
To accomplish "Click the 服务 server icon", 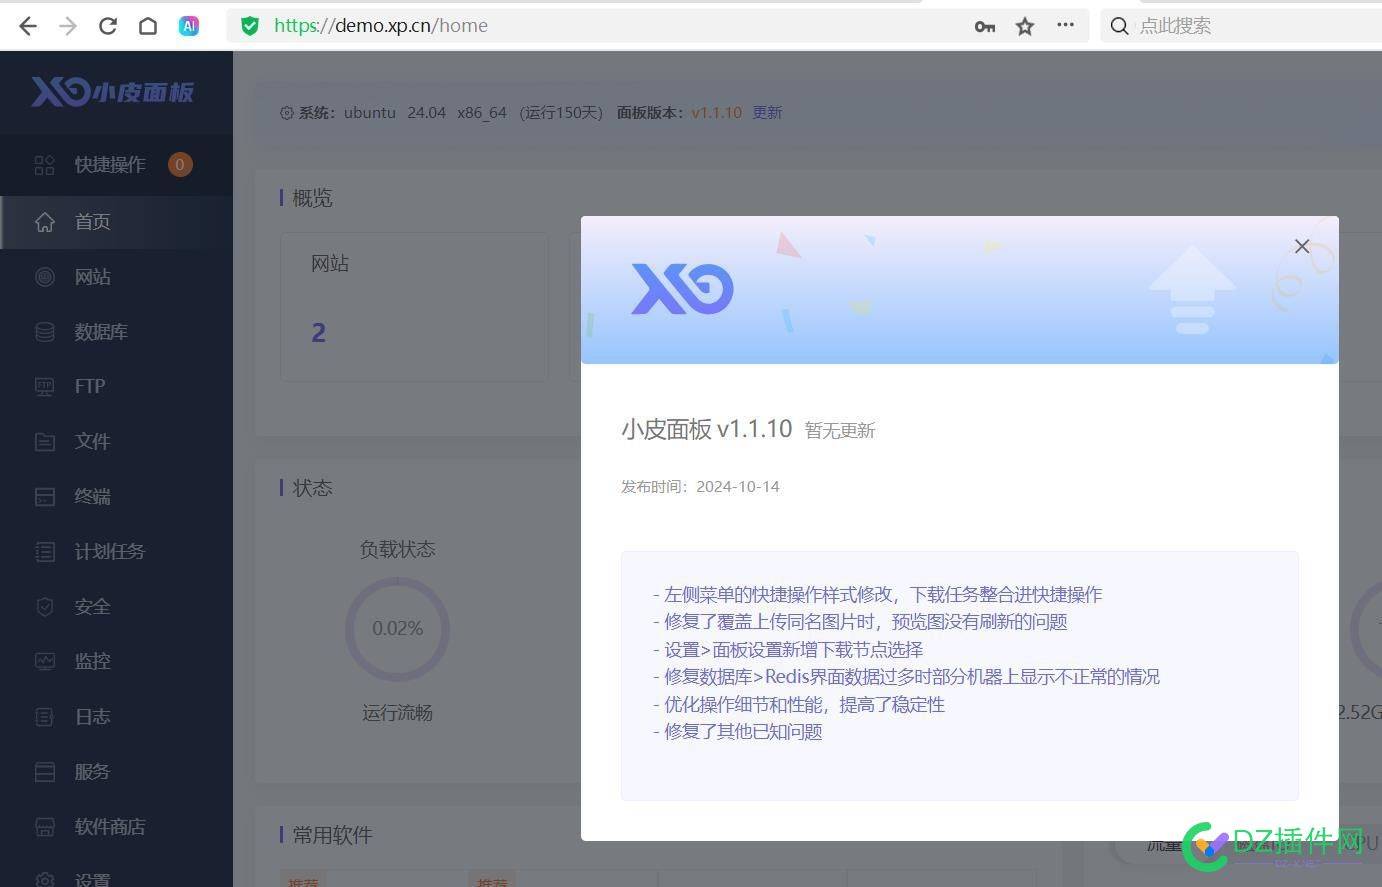I will pos(45,771).
